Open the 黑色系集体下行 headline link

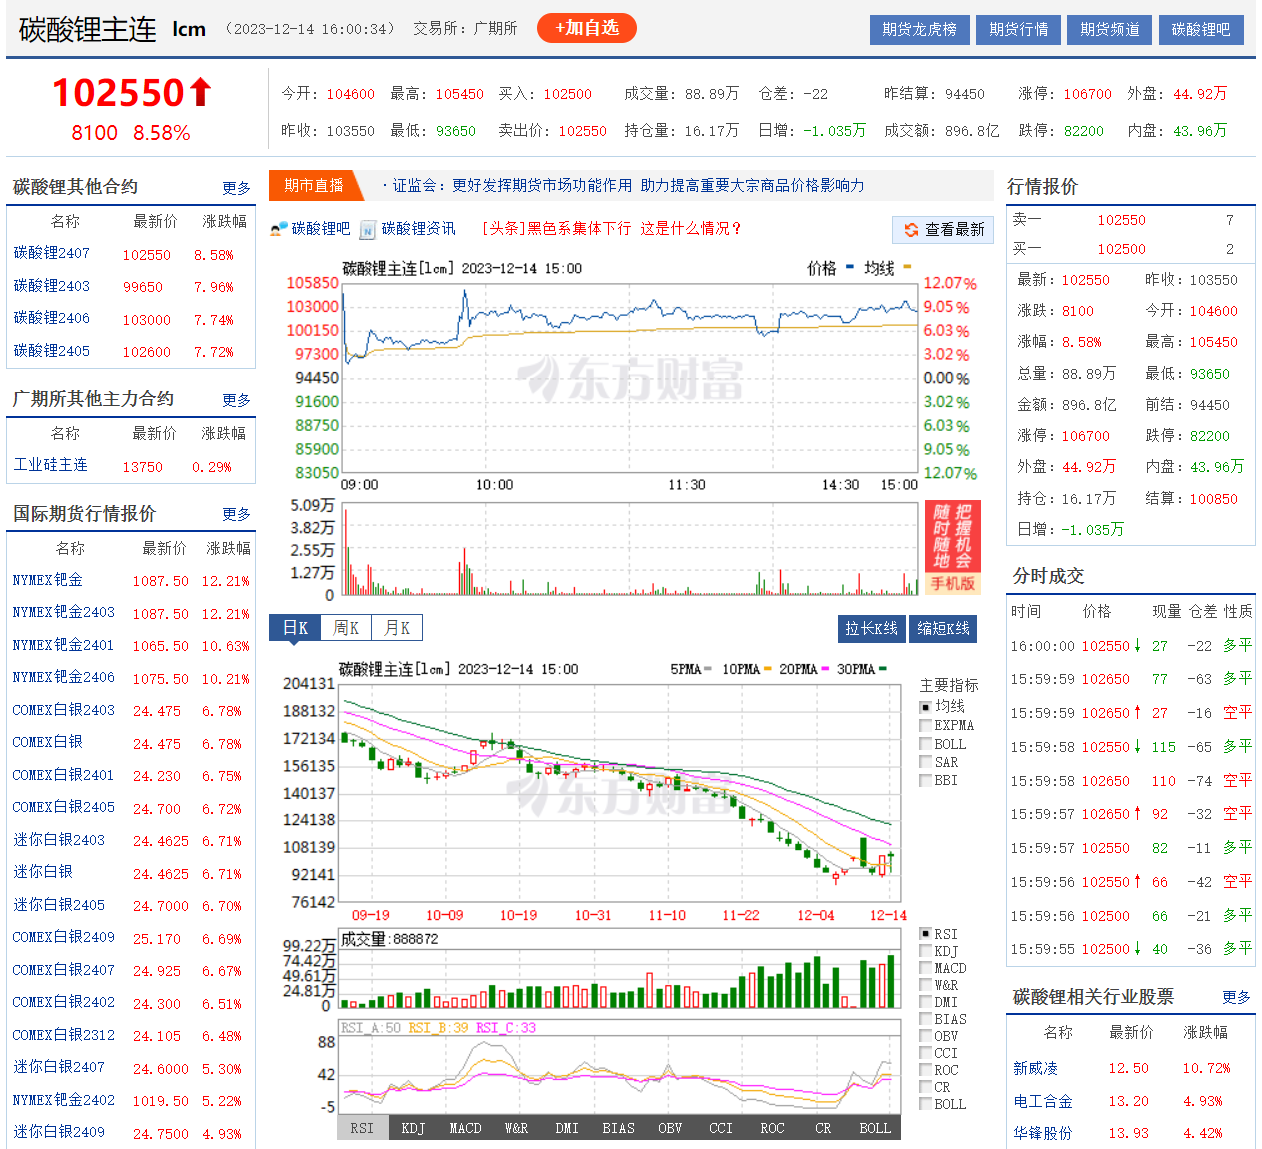pyautogui.click(x=611, y=229)
